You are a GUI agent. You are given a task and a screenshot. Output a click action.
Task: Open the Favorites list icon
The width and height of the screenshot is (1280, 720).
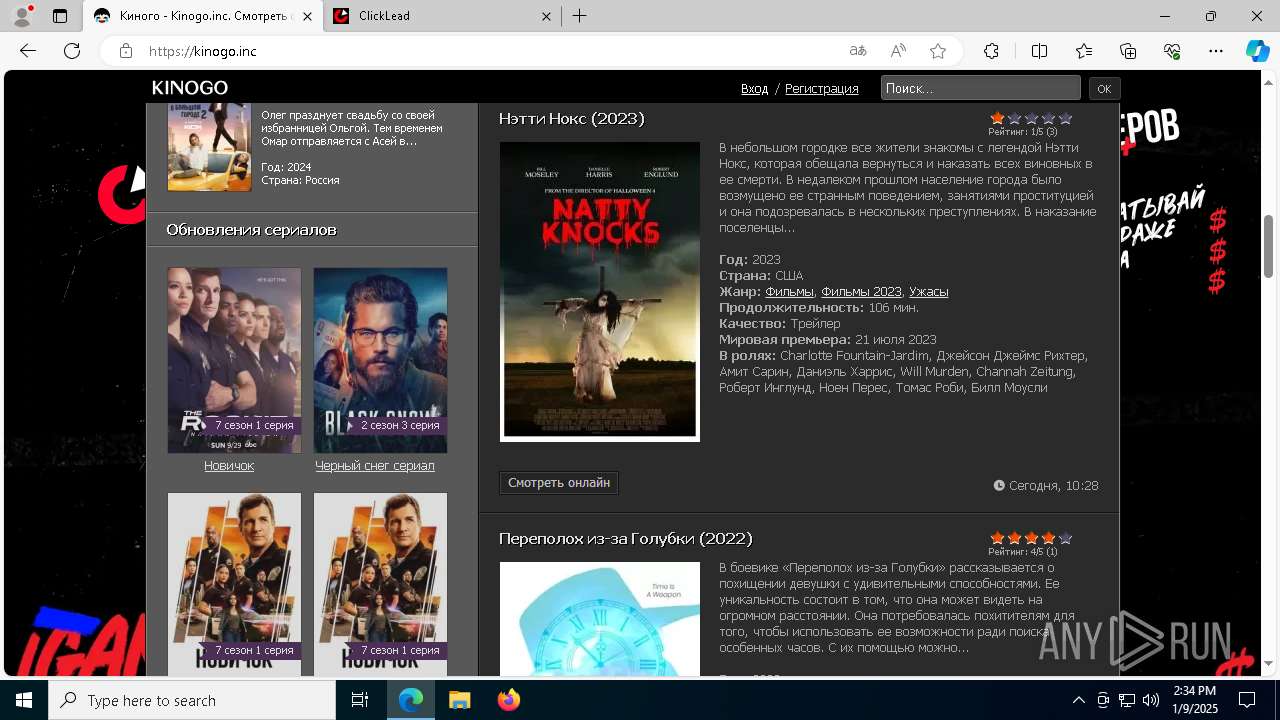click(1084, 51)
